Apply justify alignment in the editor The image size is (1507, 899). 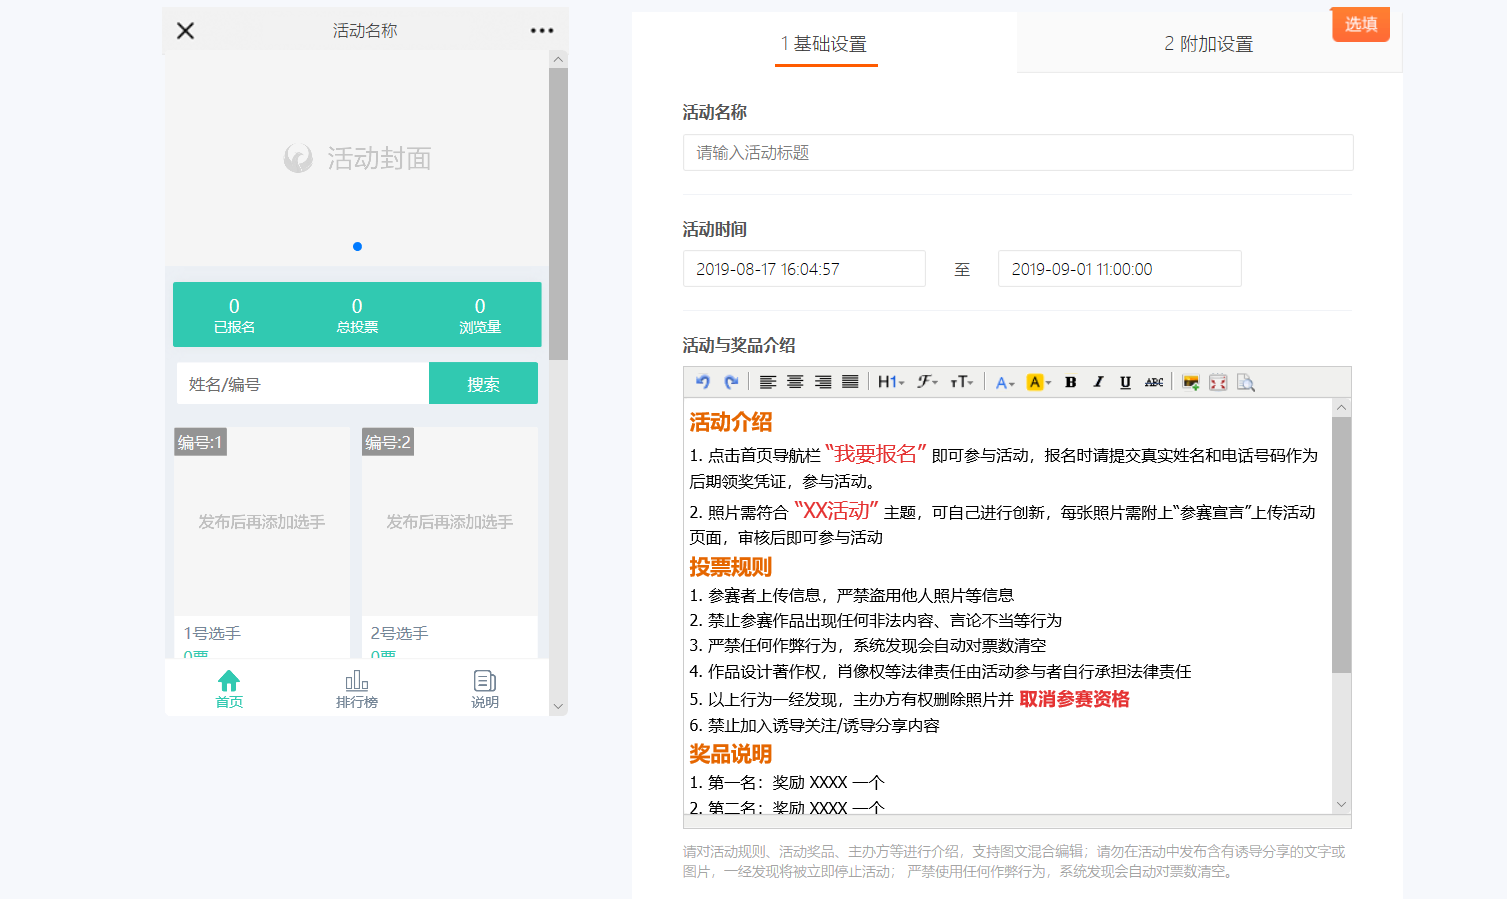click(850, 382)
